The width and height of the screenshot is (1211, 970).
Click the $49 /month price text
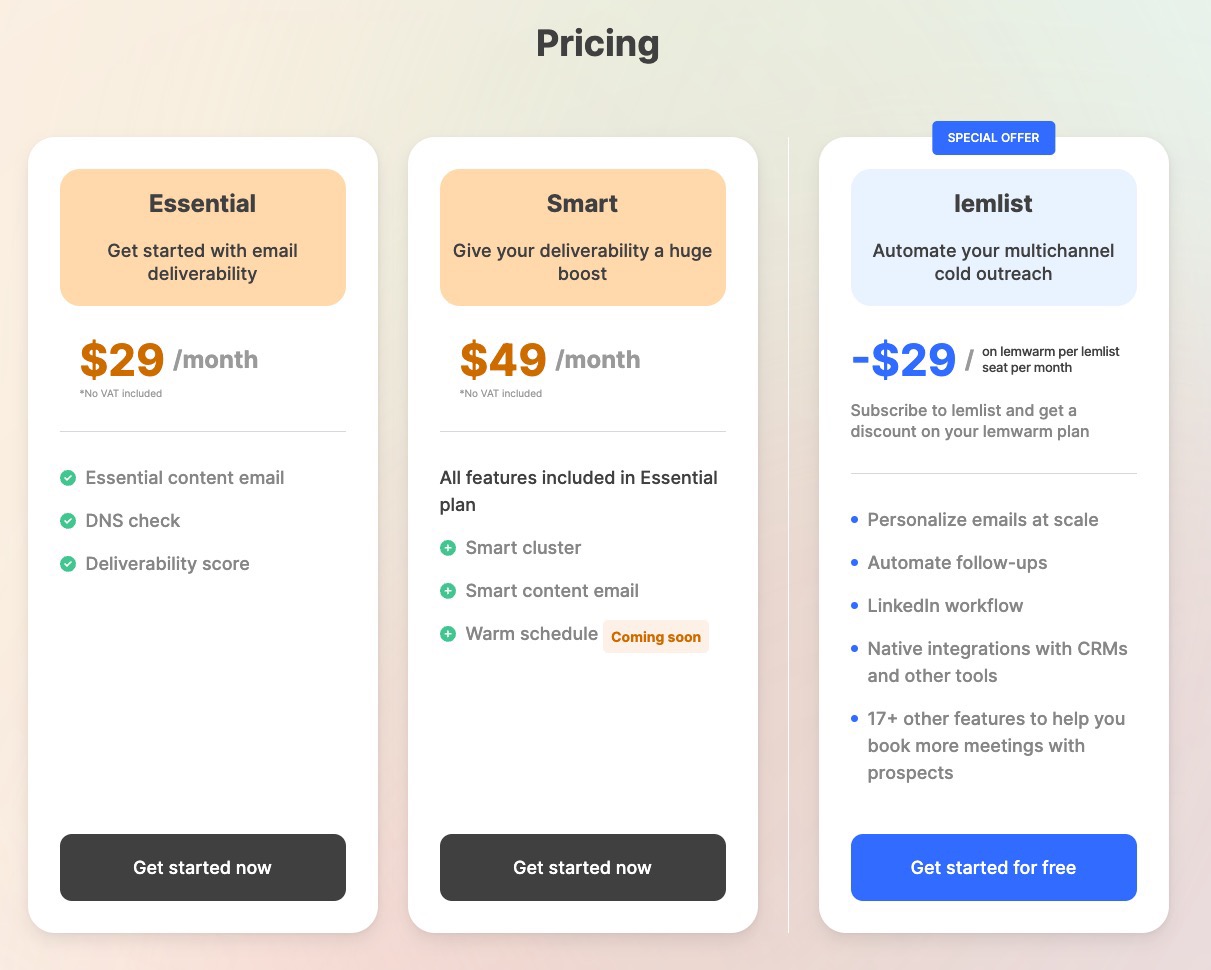click(x=550, y=360)
